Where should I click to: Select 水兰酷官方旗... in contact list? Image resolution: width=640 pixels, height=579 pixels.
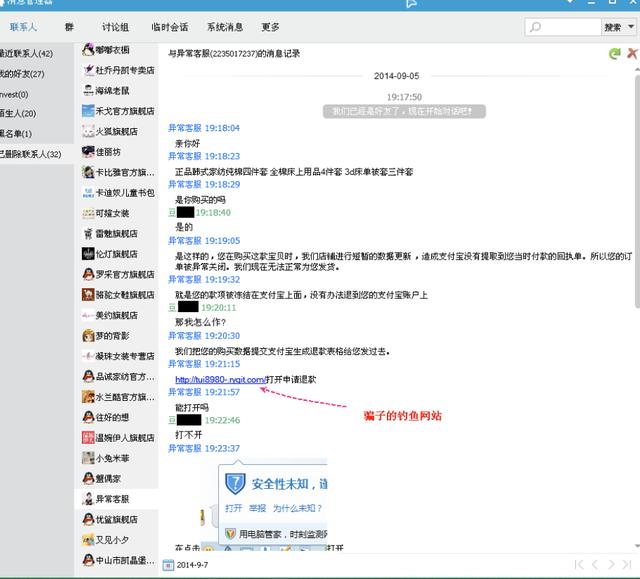[x=116, y=397]
